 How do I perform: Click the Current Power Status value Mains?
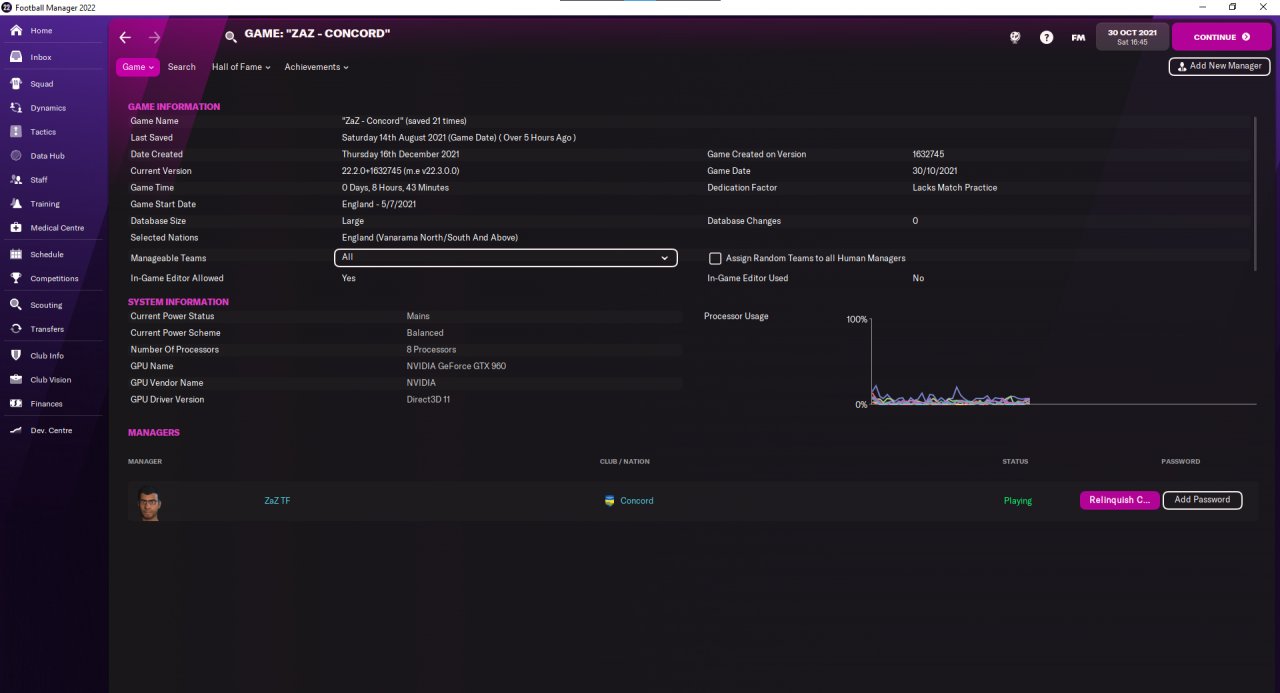point(418,316)
